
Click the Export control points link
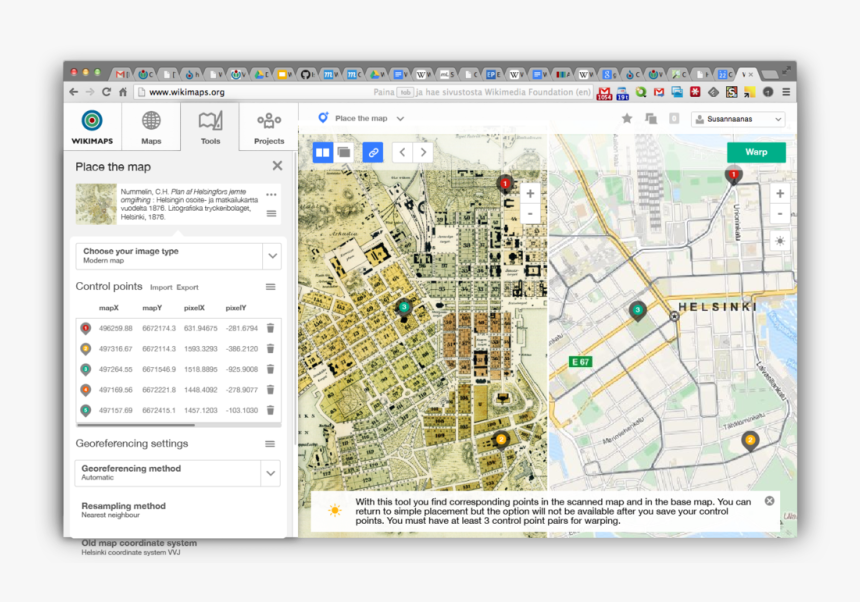187,287
